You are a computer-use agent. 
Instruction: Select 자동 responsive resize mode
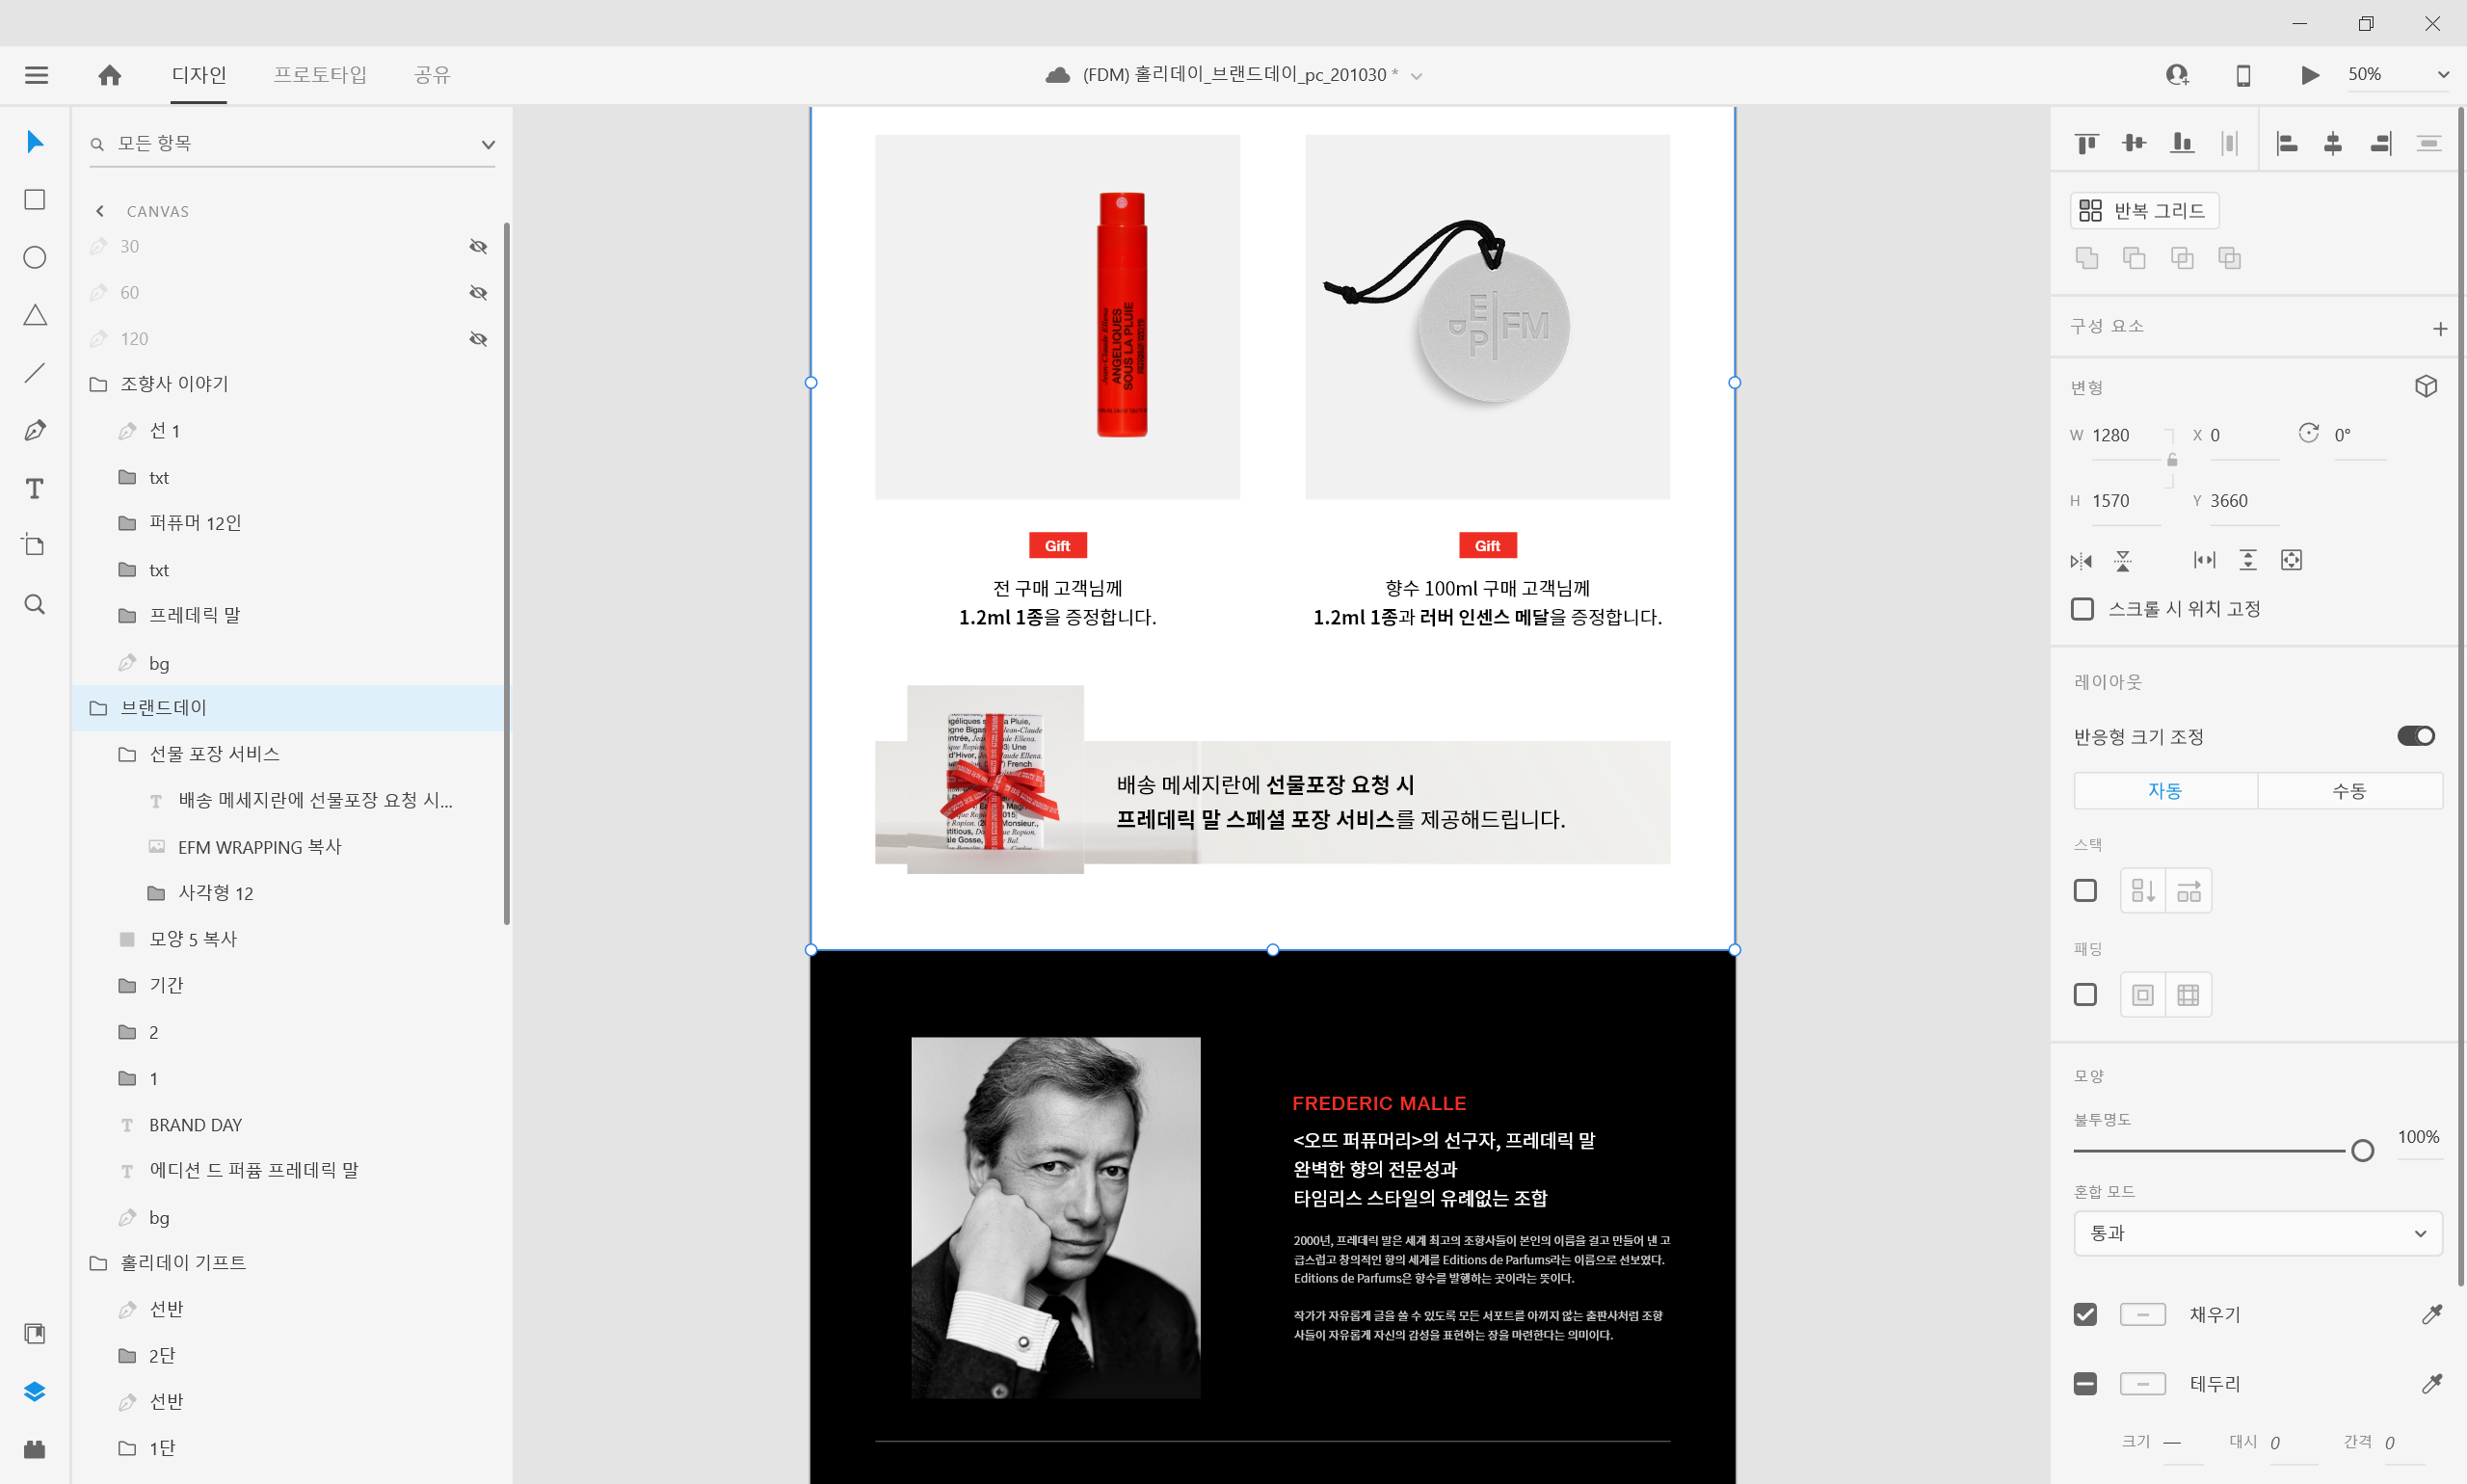point(2165,791)
